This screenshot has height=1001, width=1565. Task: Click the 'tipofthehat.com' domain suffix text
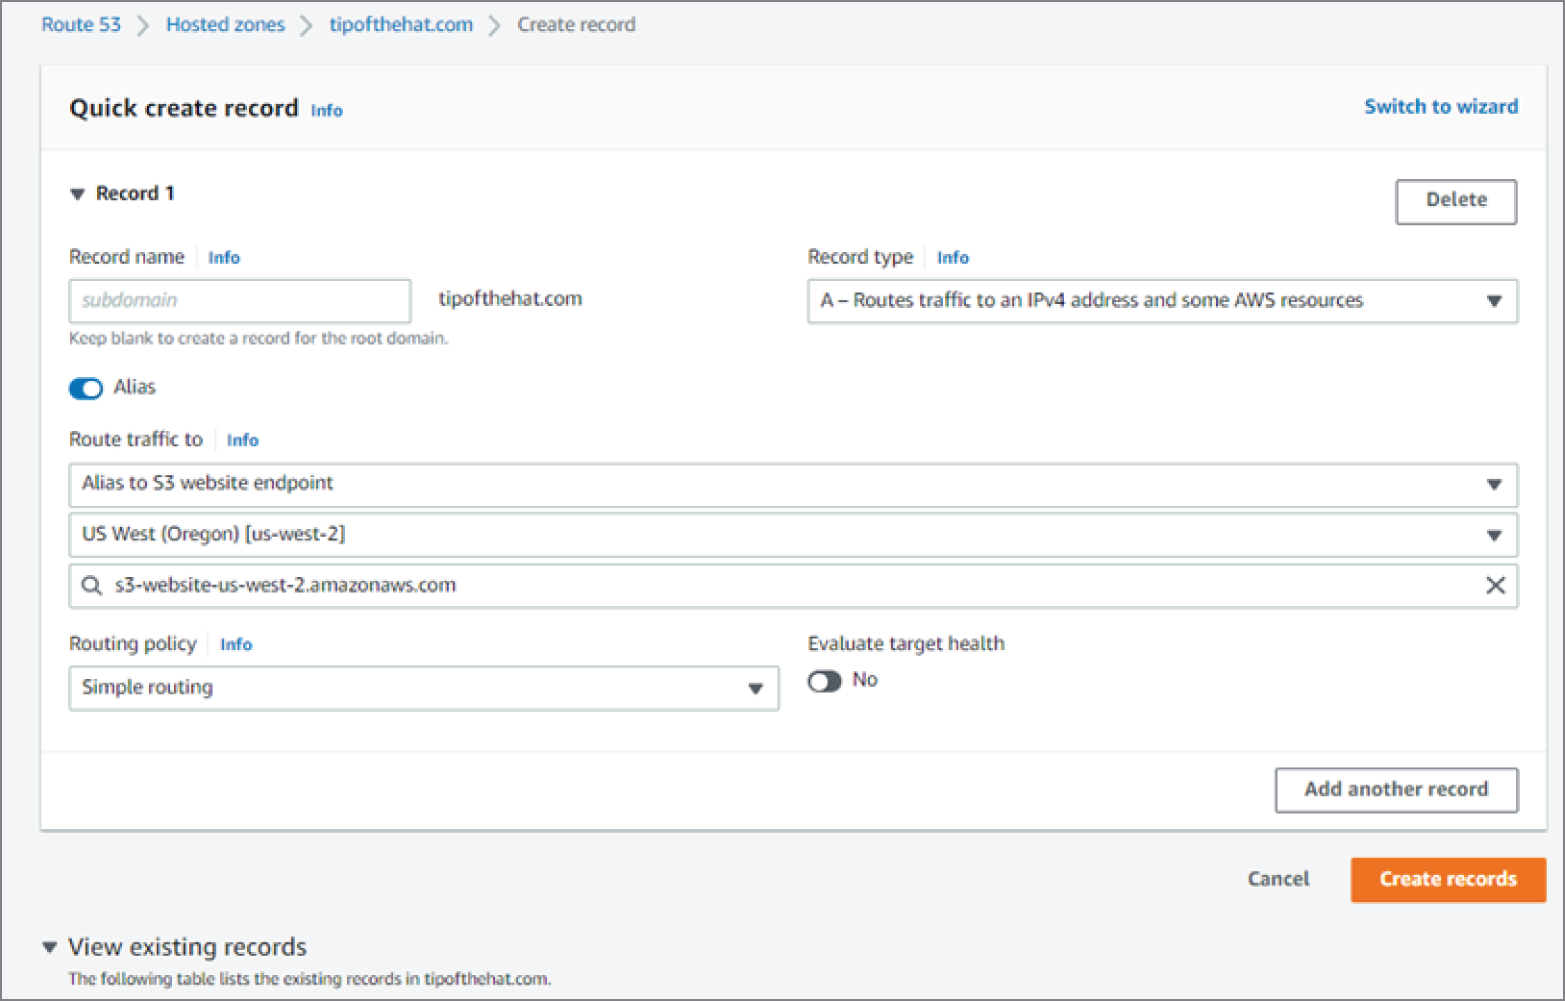pos(510,299)
